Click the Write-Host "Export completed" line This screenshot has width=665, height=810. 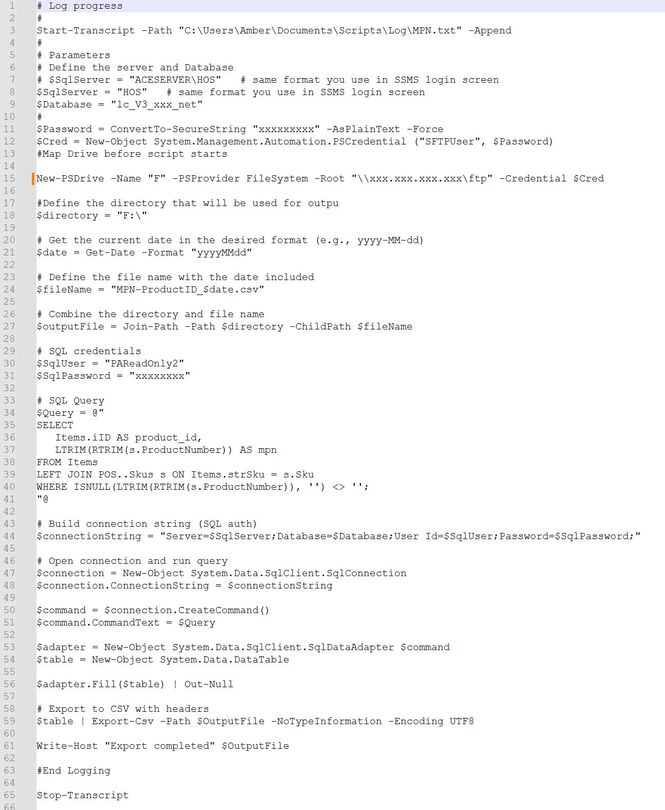[x=163, y=746]
